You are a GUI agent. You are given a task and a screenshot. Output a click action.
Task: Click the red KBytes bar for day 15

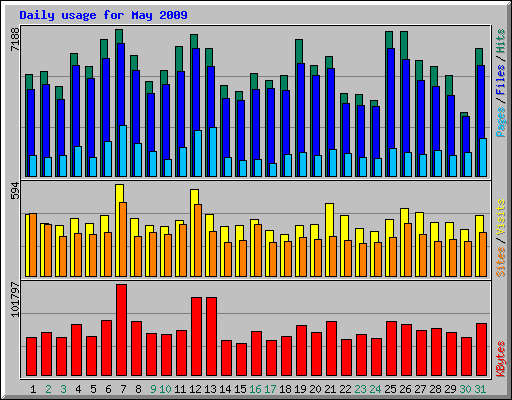pyautogui.click(x=241, y=360)
